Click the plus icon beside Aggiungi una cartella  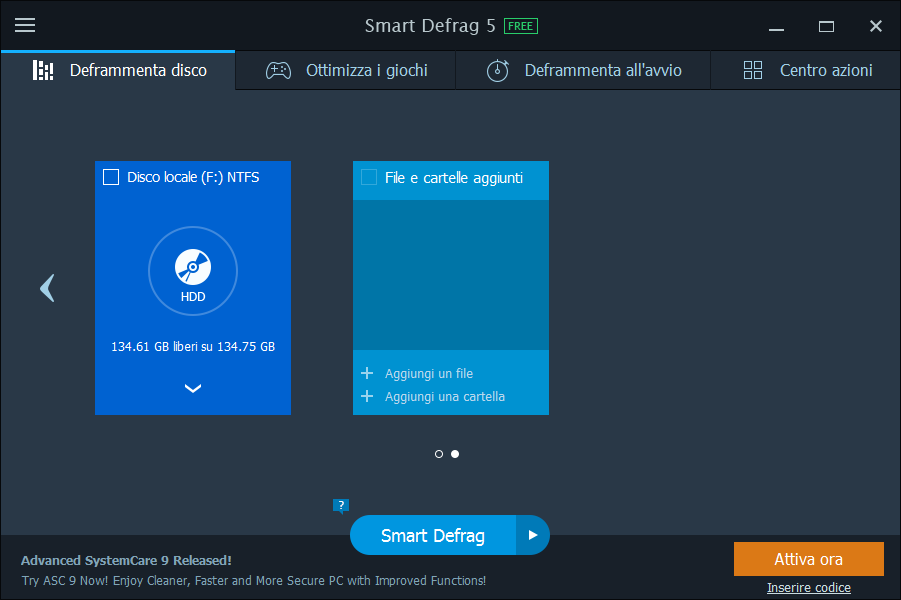click(x=367, y=396)
